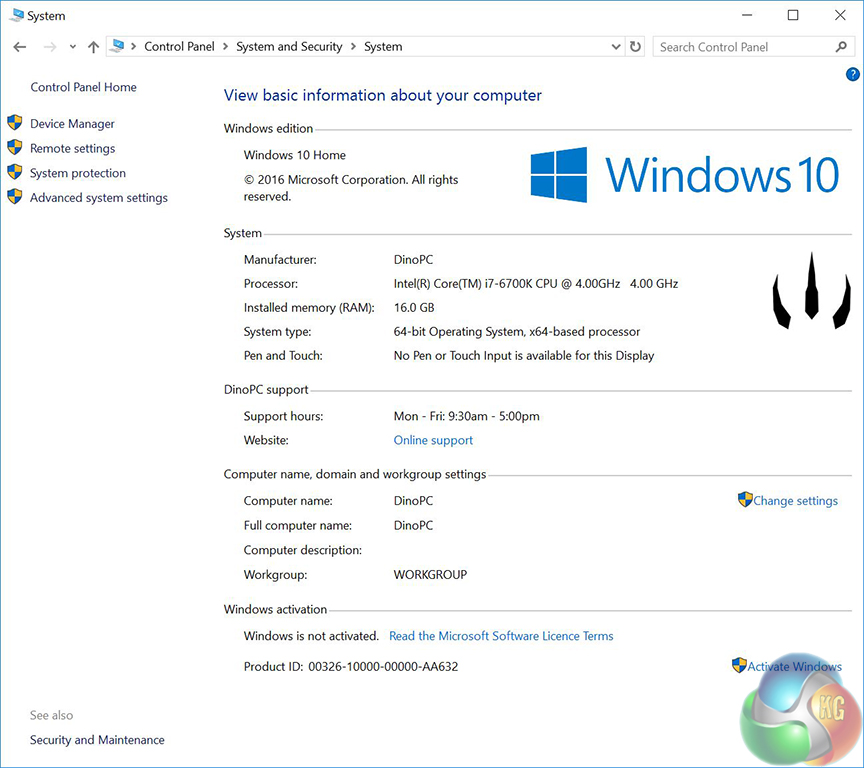Click the support hours Mon - Fri value

click(466, 417)
